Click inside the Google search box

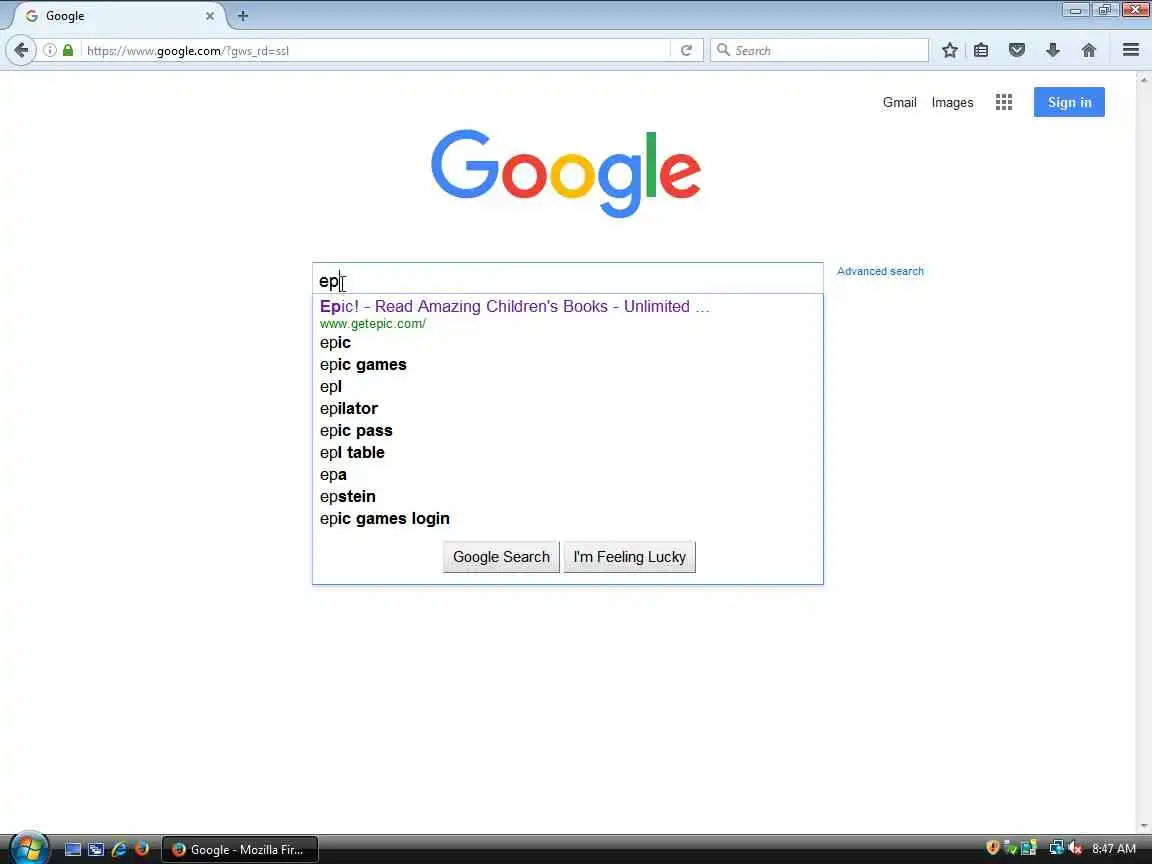(x=567, y=279)
